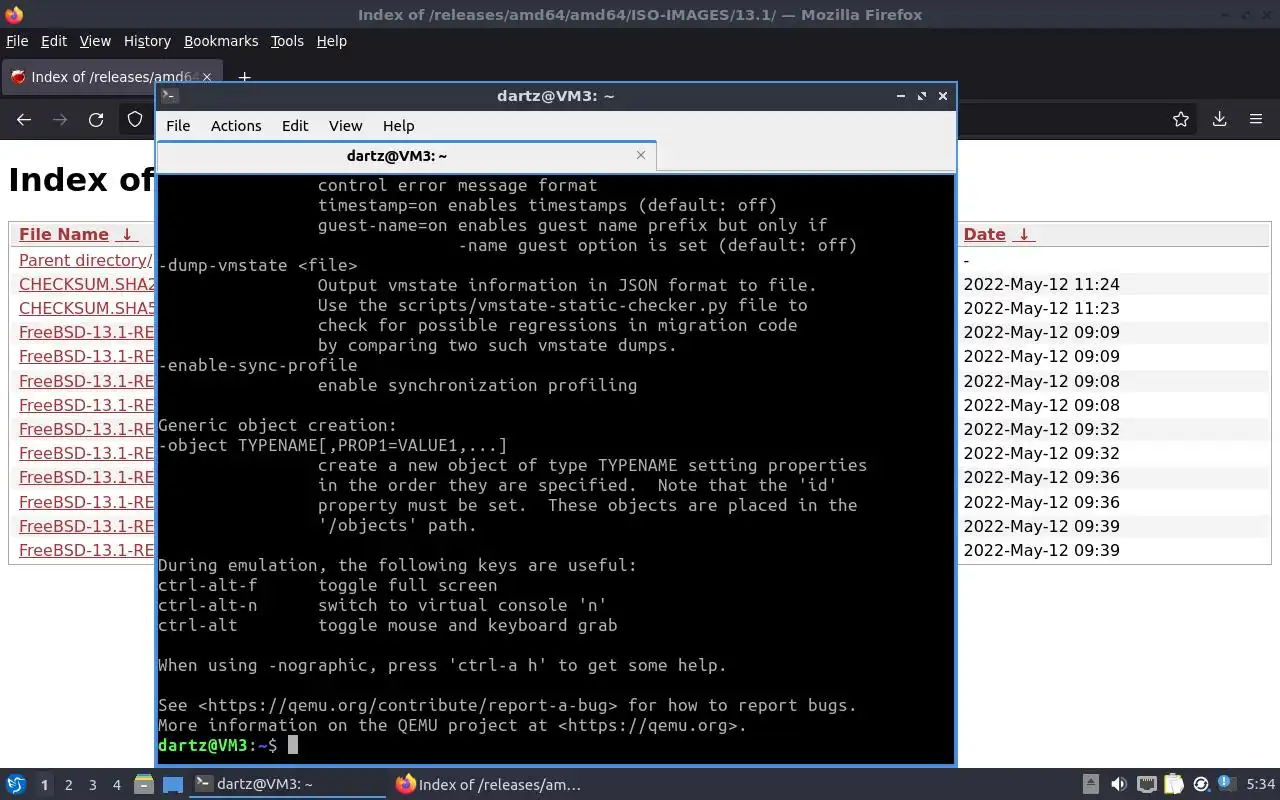This screenshot has height=800, width=1280.
Task: Switch to workspace 3
Action: pyautogui.click(x=92, y=785)
